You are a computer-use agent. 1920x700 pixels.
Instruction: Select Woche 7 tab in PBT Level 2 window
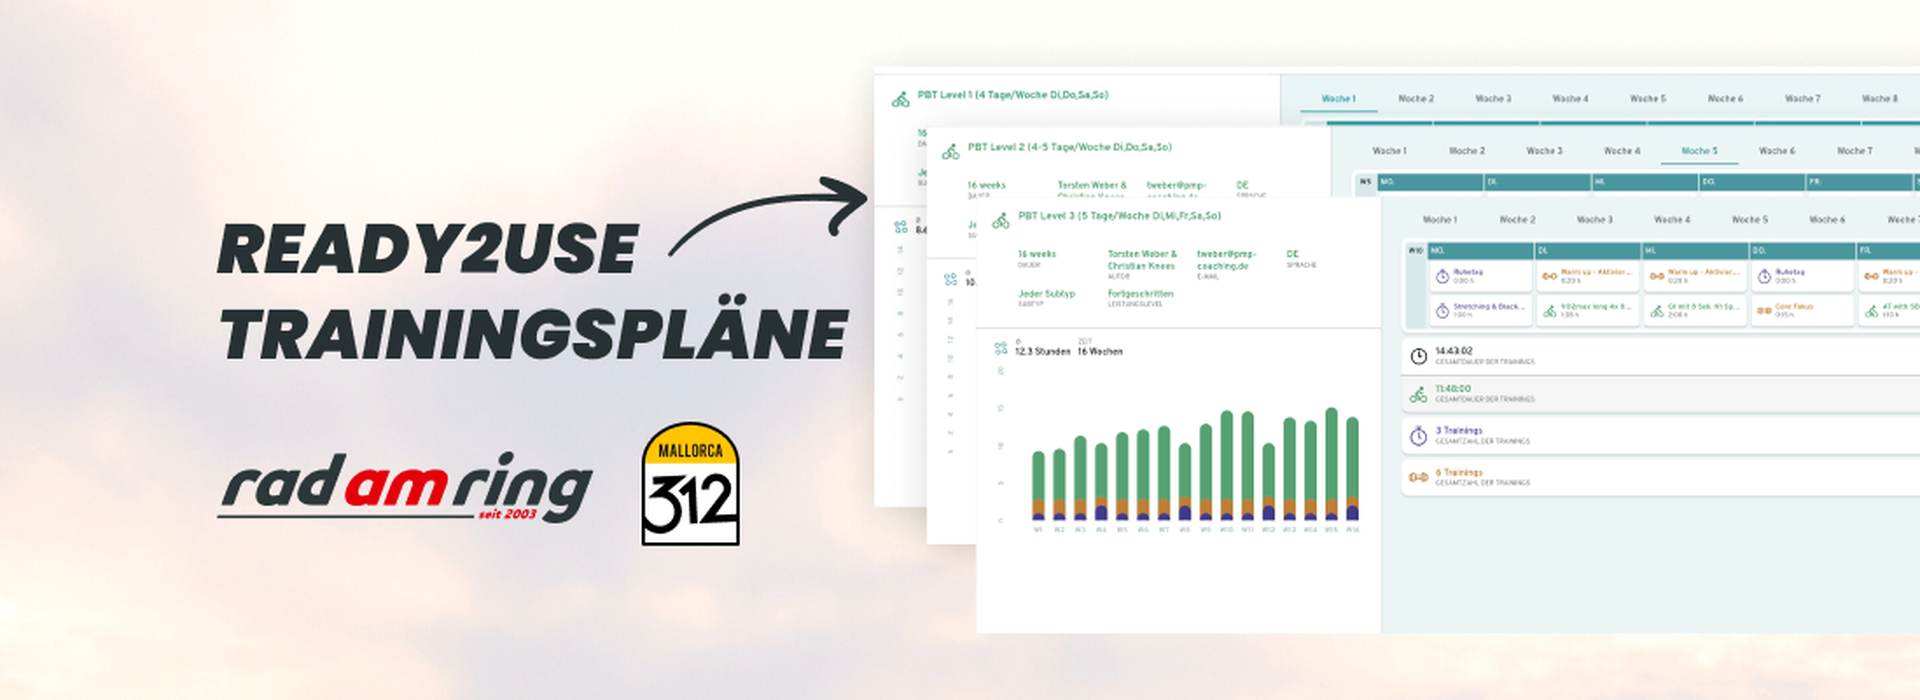tap(1855, 151)
